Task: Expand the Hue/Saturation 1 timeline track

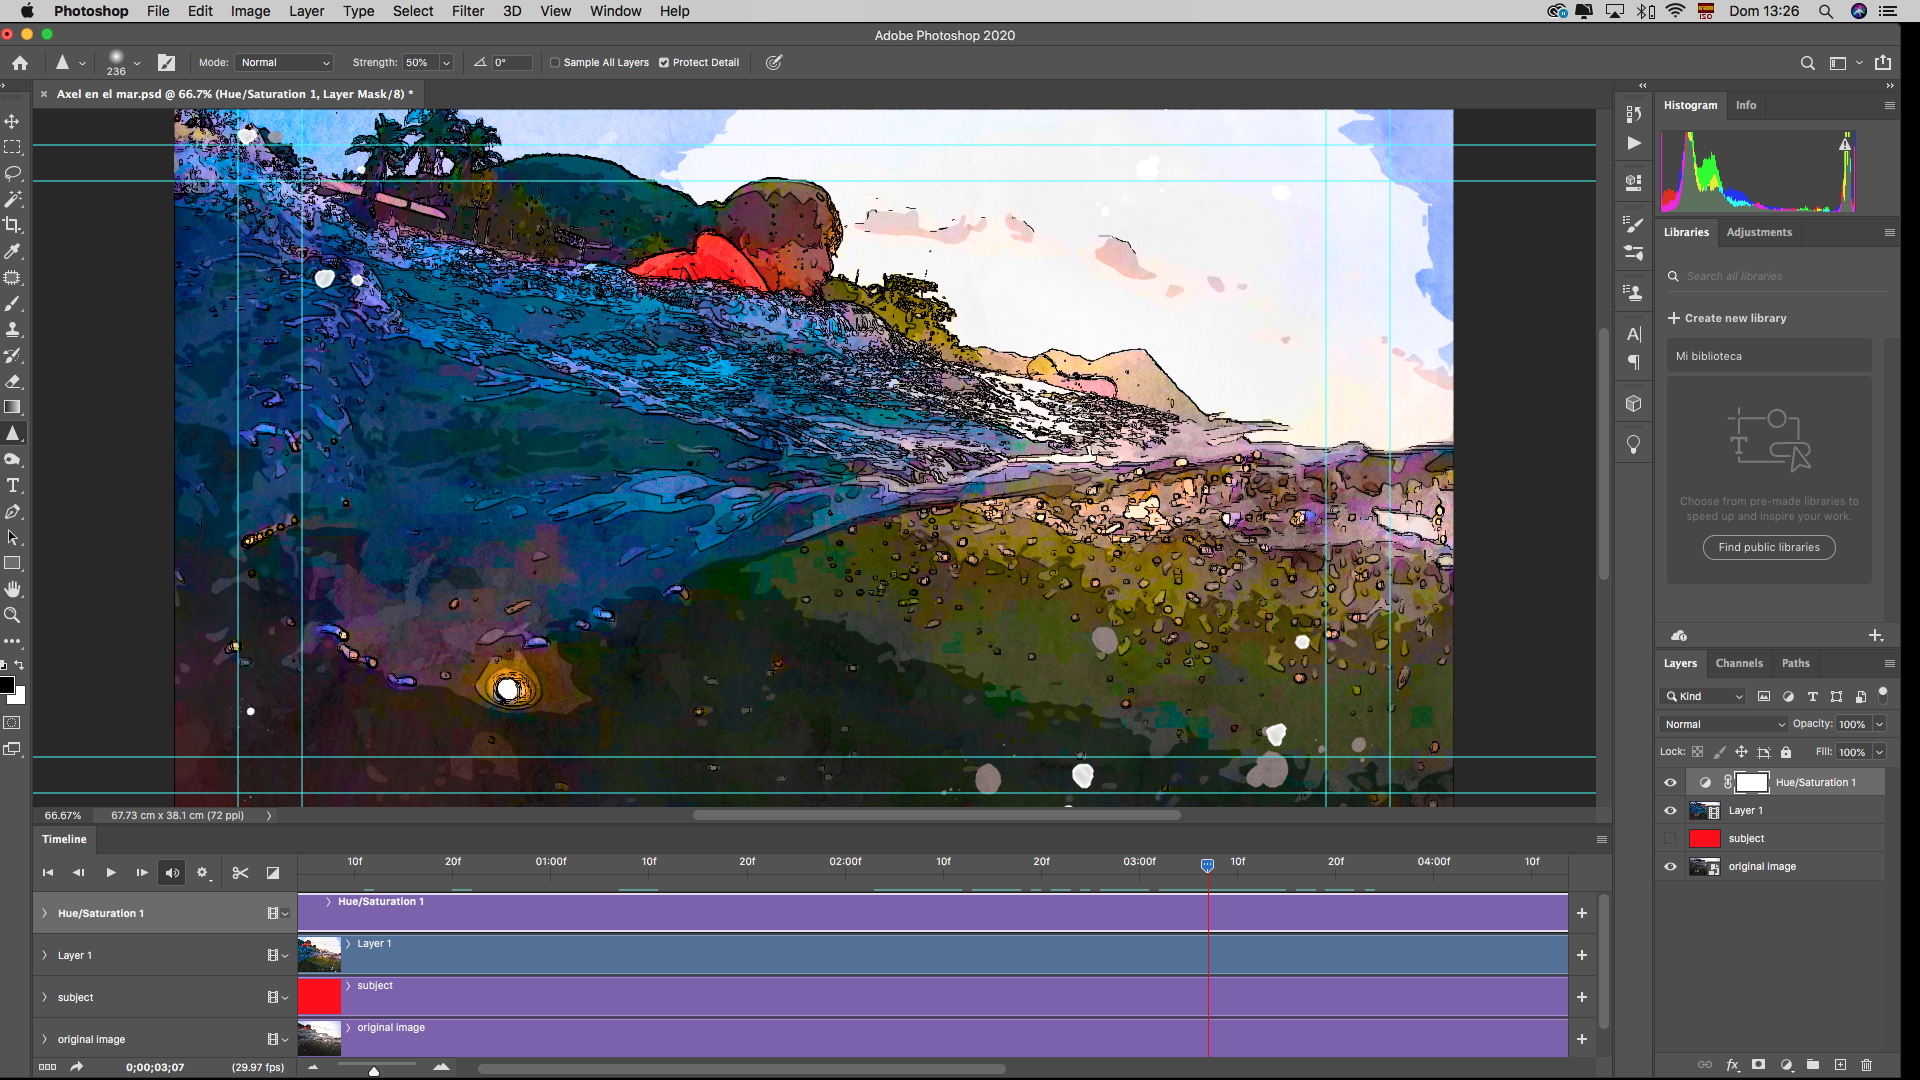Action: (44, 913)
